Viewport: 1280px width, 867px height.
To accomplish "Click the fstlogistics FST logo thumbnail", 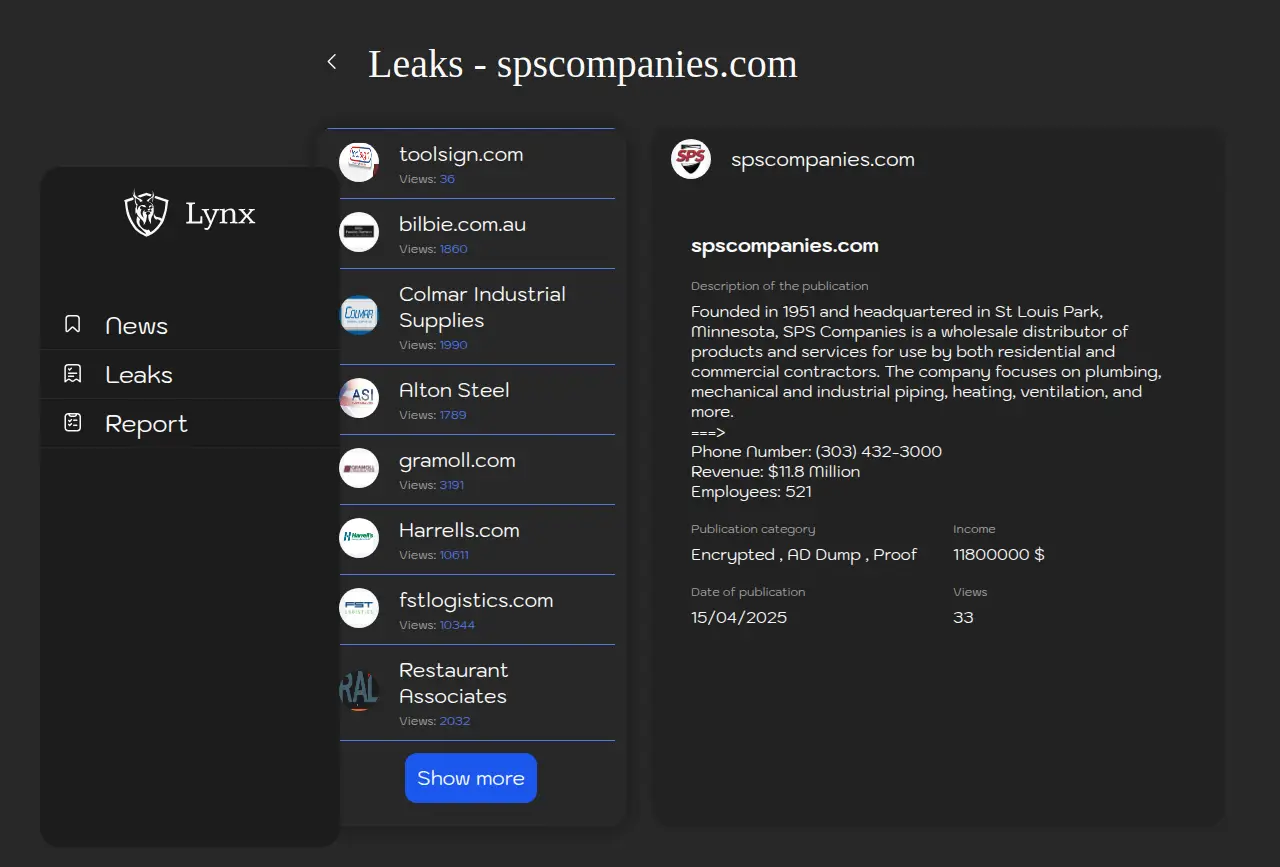I will pos(359,608).
